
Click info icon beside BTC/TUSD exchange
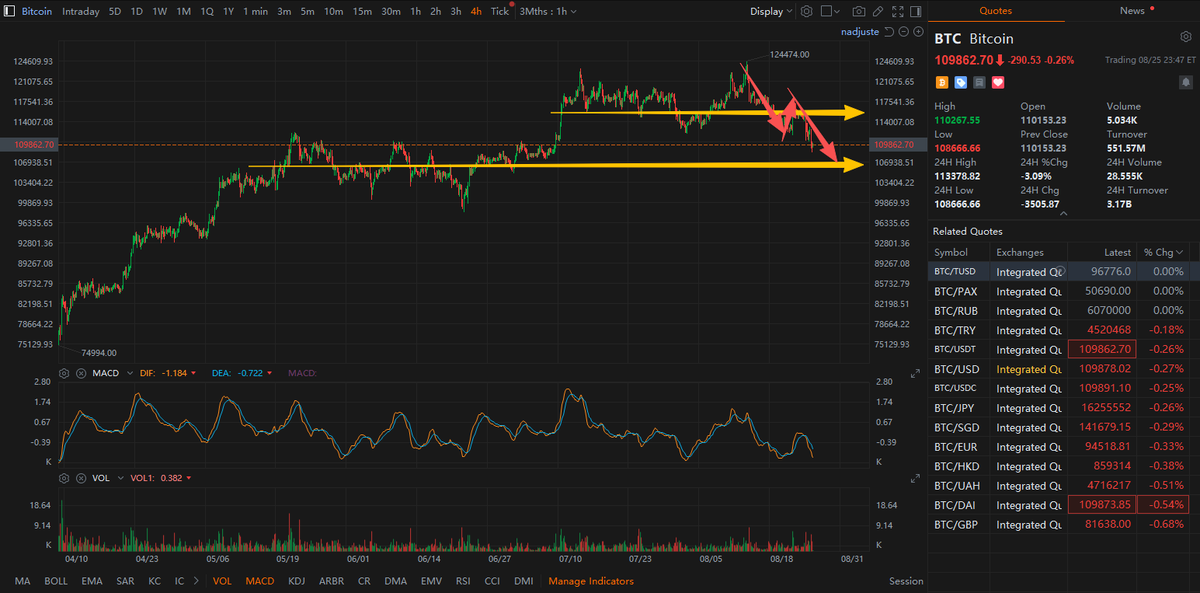point(1060,271)
